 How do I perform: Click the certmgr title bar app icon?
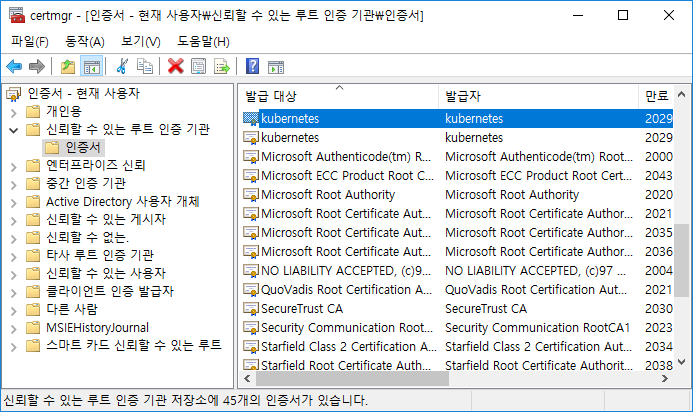(x=17, y=15)
